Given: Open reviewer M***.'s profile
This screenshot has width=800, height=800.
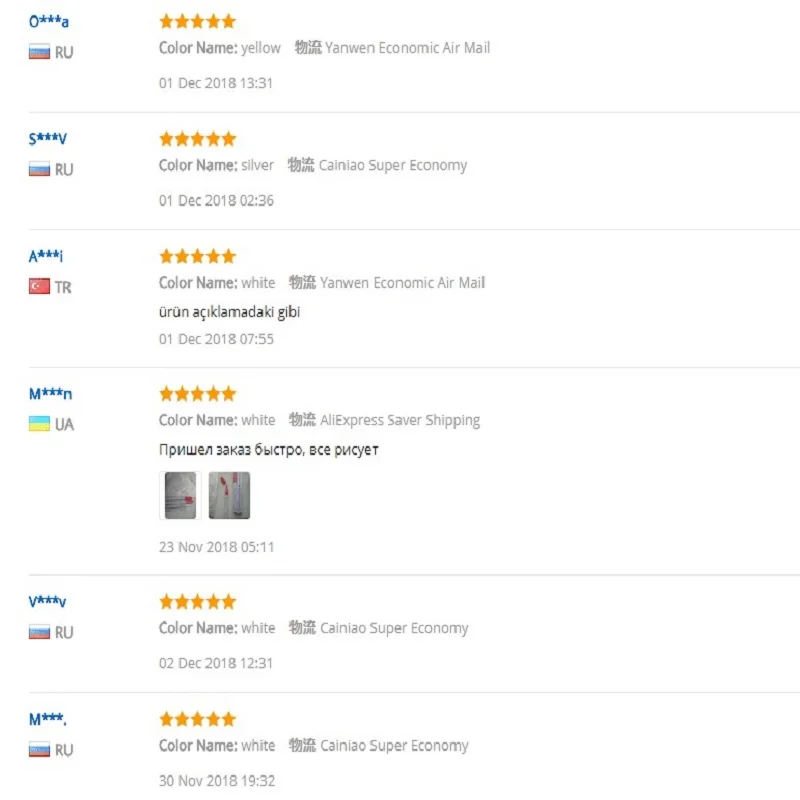Looking at the screenshot, I should tap(48, 718).
